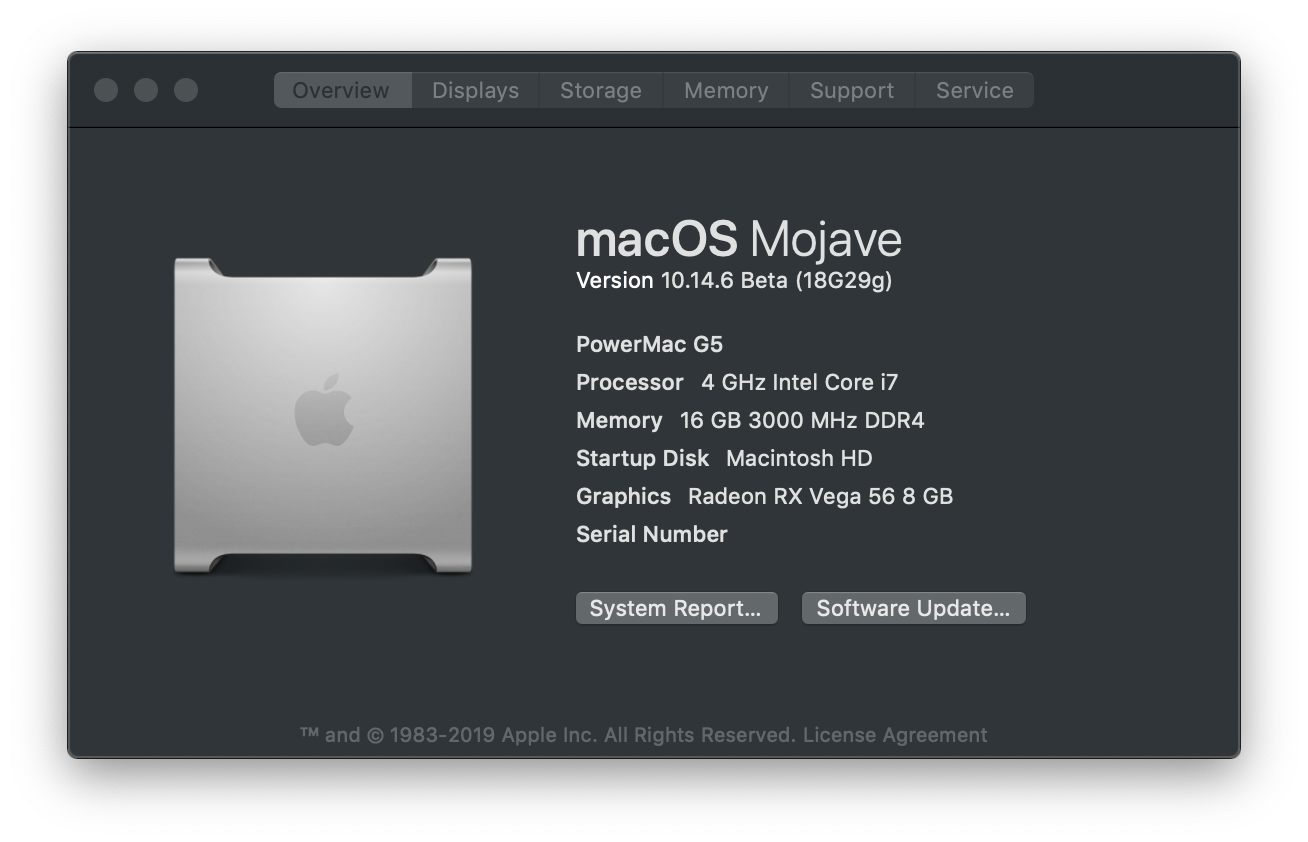Minimize the window with the middle button
The height and width of the screenshot is (842, 1308).
(x=146, y=90)
